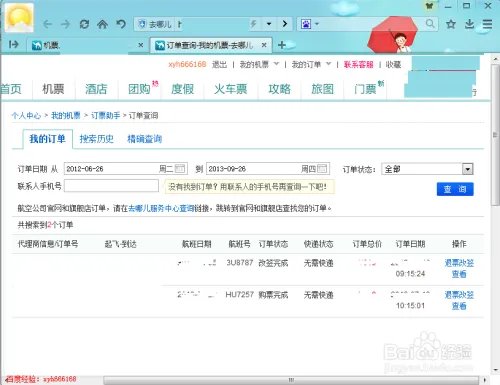This screenshot has width=500, height=385.
Task: Open the 订单状态 dropdown showing 全部
Action: click(427, 169)
